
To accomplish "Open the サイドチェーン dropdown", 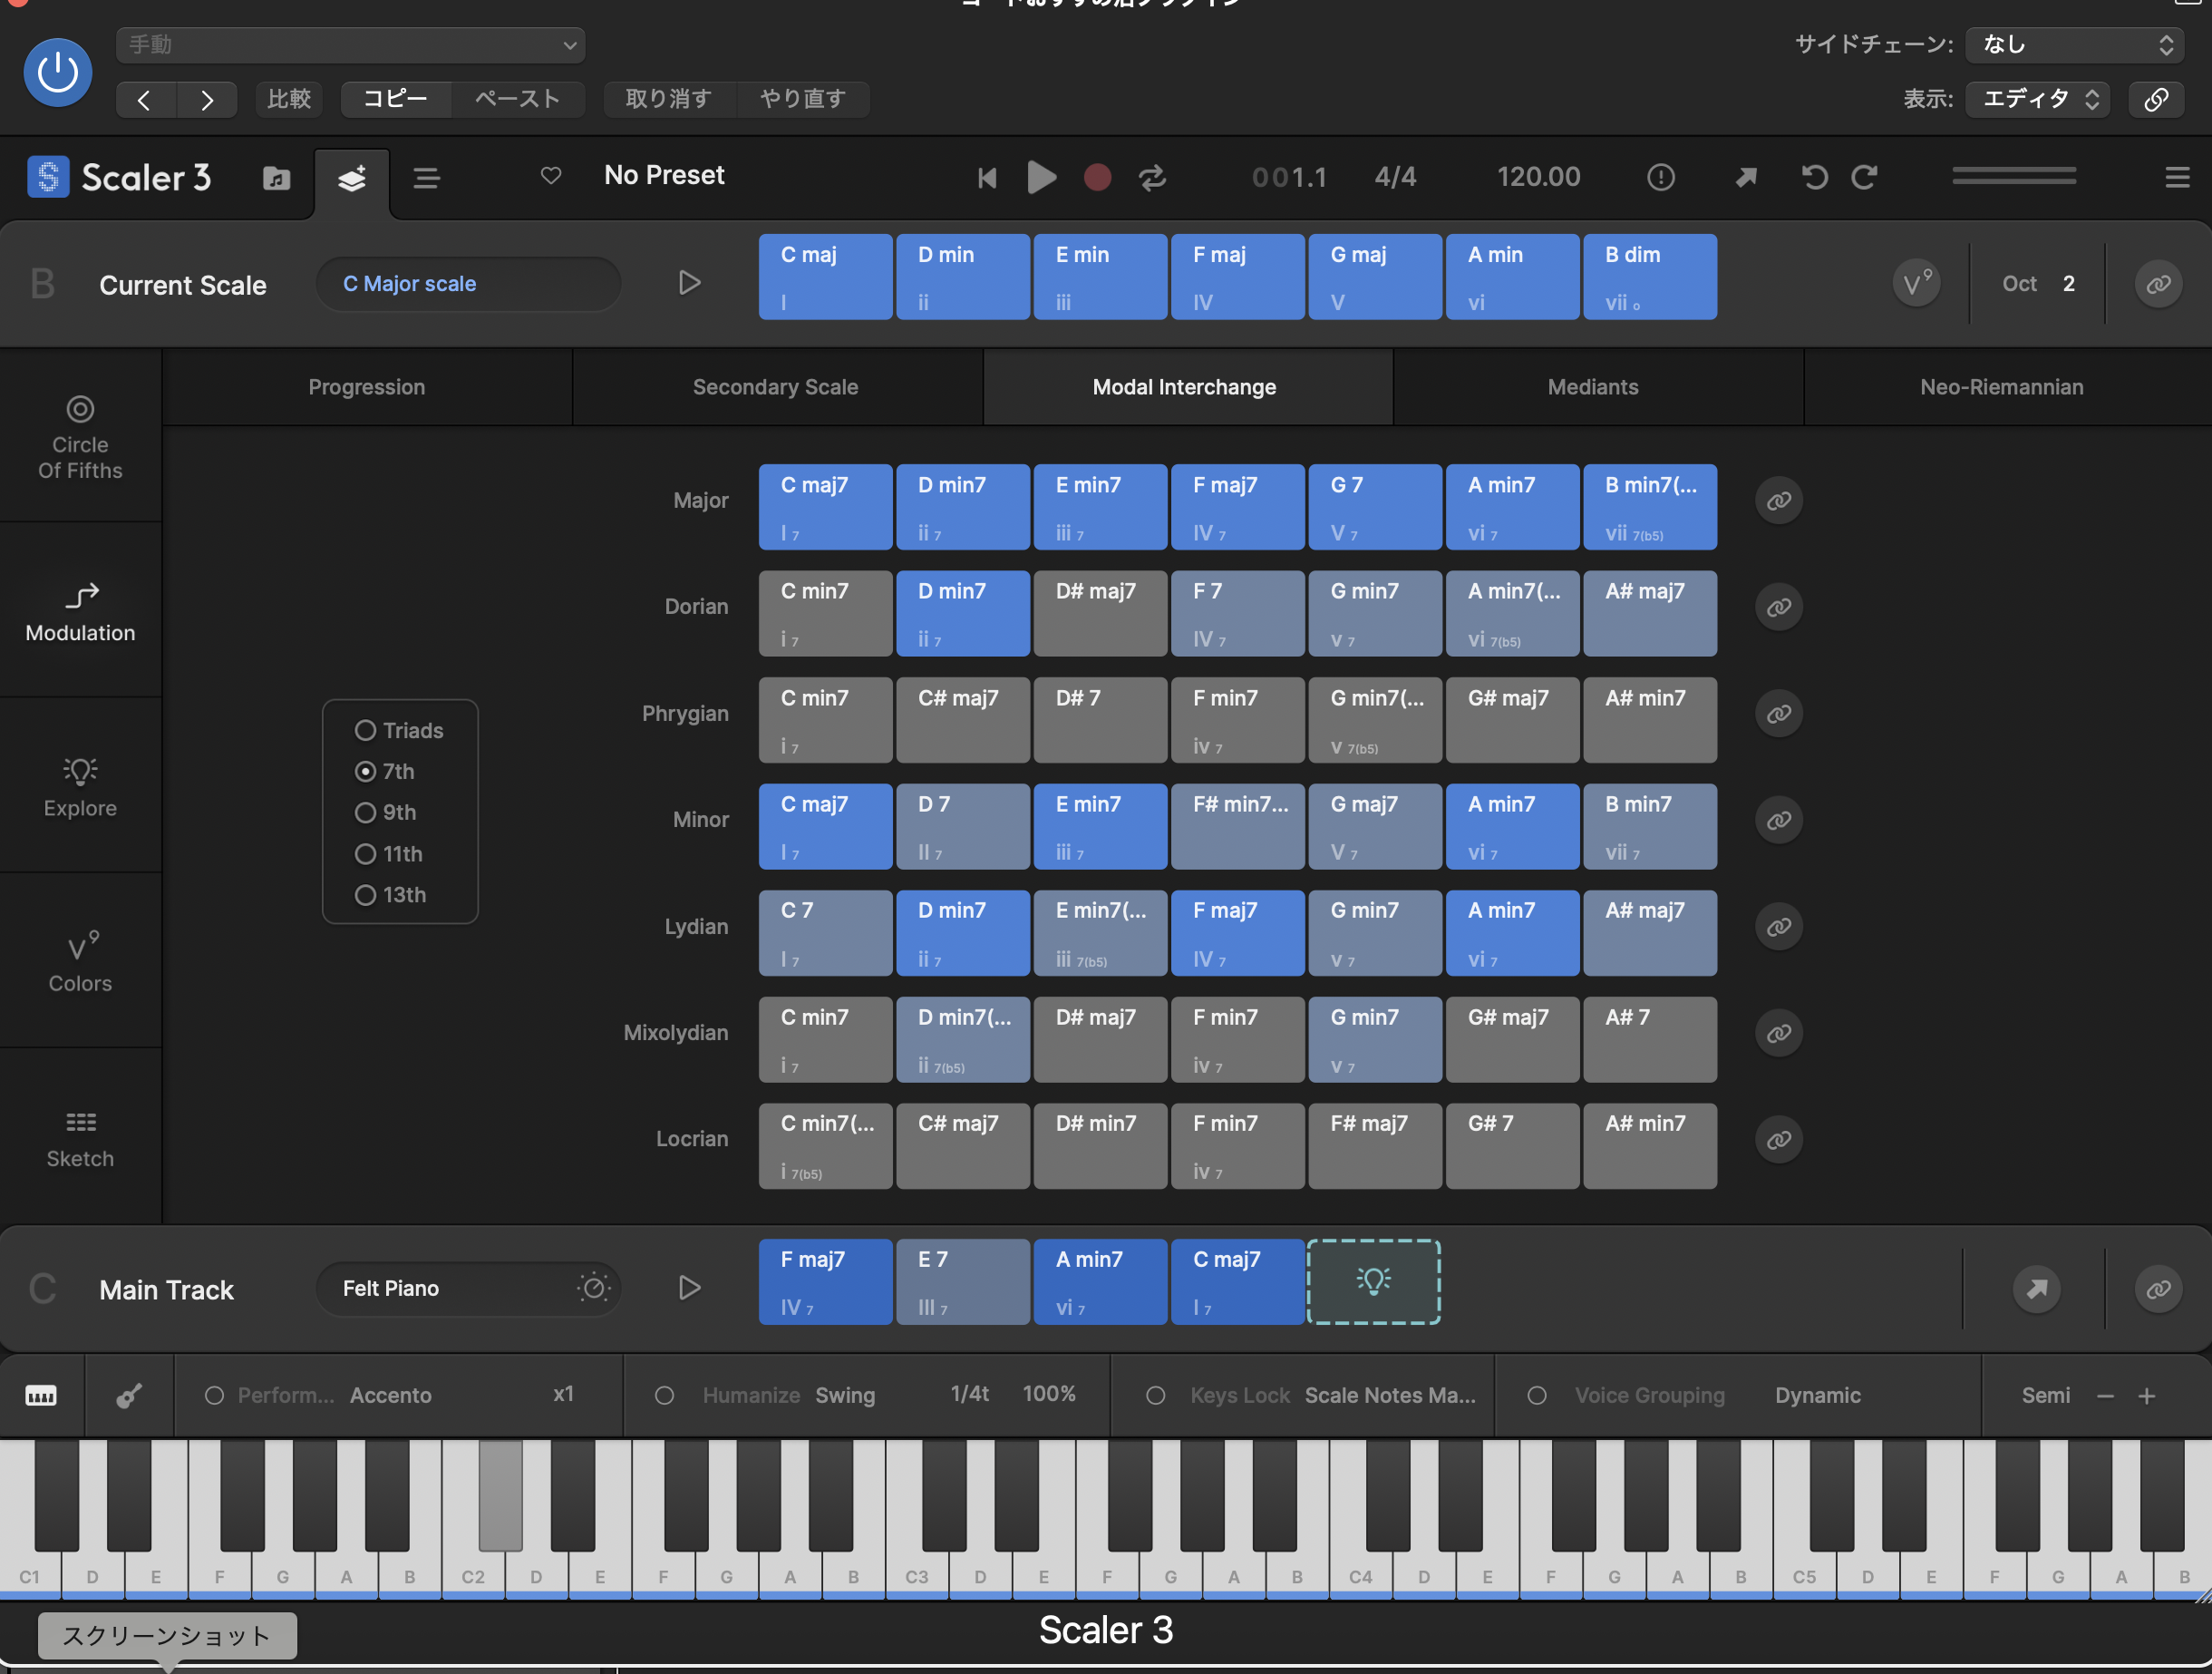I will [x=2074, y=45].
